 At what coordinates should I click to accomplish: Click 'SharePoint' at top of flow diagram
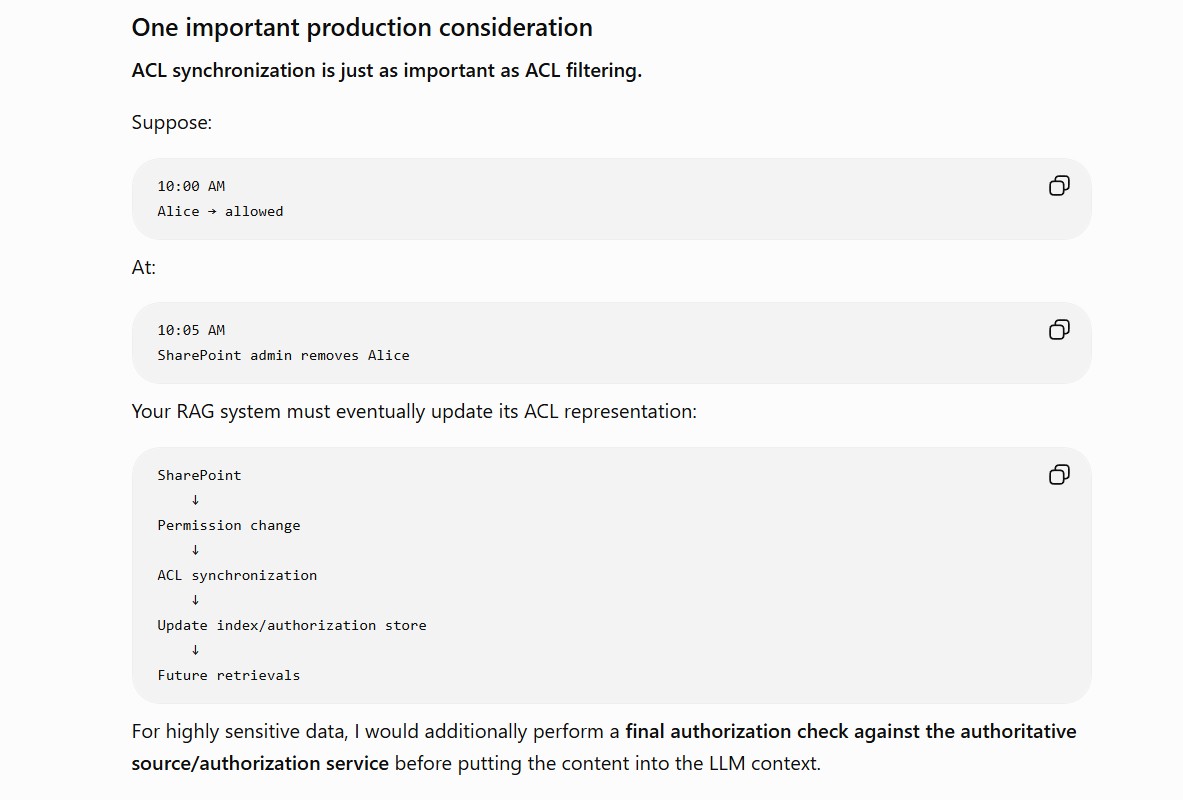click(x=199, y=475)
